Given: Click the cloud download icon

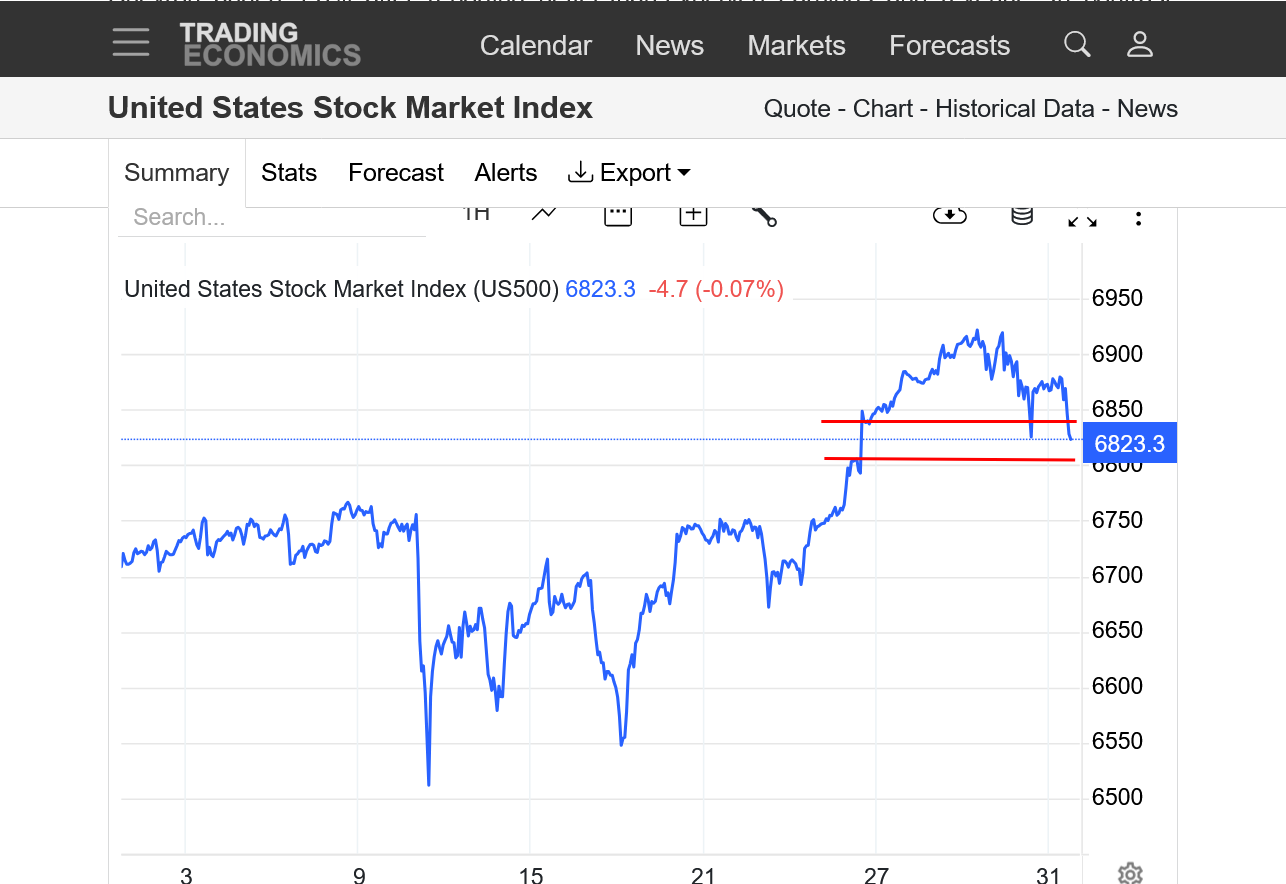Looking at the screenshot, I should pos(949,215).
